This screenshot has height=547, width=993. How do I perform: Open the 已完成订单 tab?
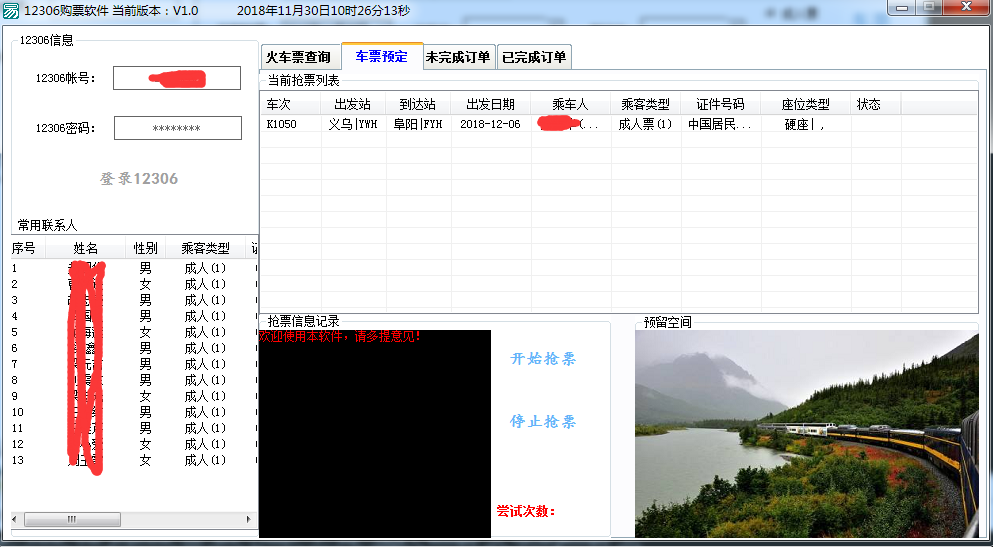pos(534,57)
